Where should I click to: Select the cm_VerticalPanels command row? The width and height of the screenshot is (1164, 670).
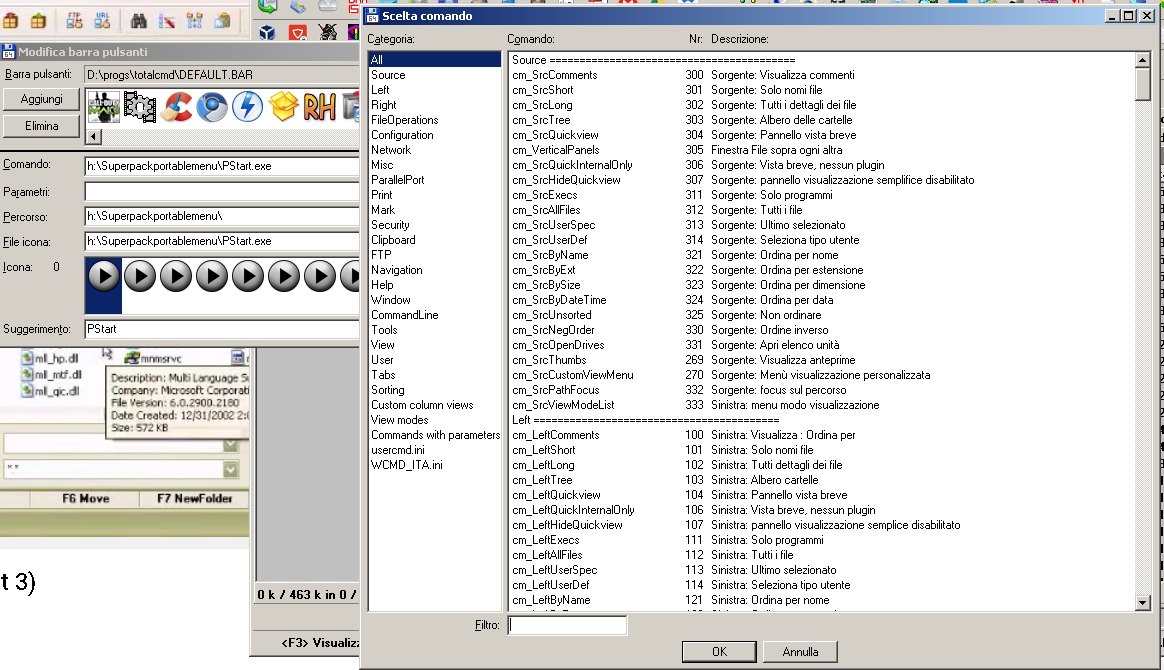coord(820,150)
